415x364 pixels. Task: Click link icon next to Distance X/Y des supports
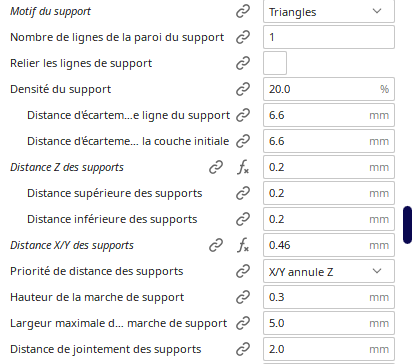tap(216, 245)
